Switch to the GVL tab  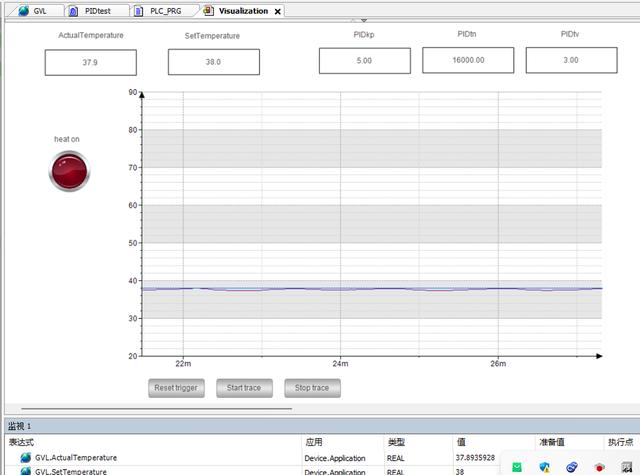click(x=40, y=11)
